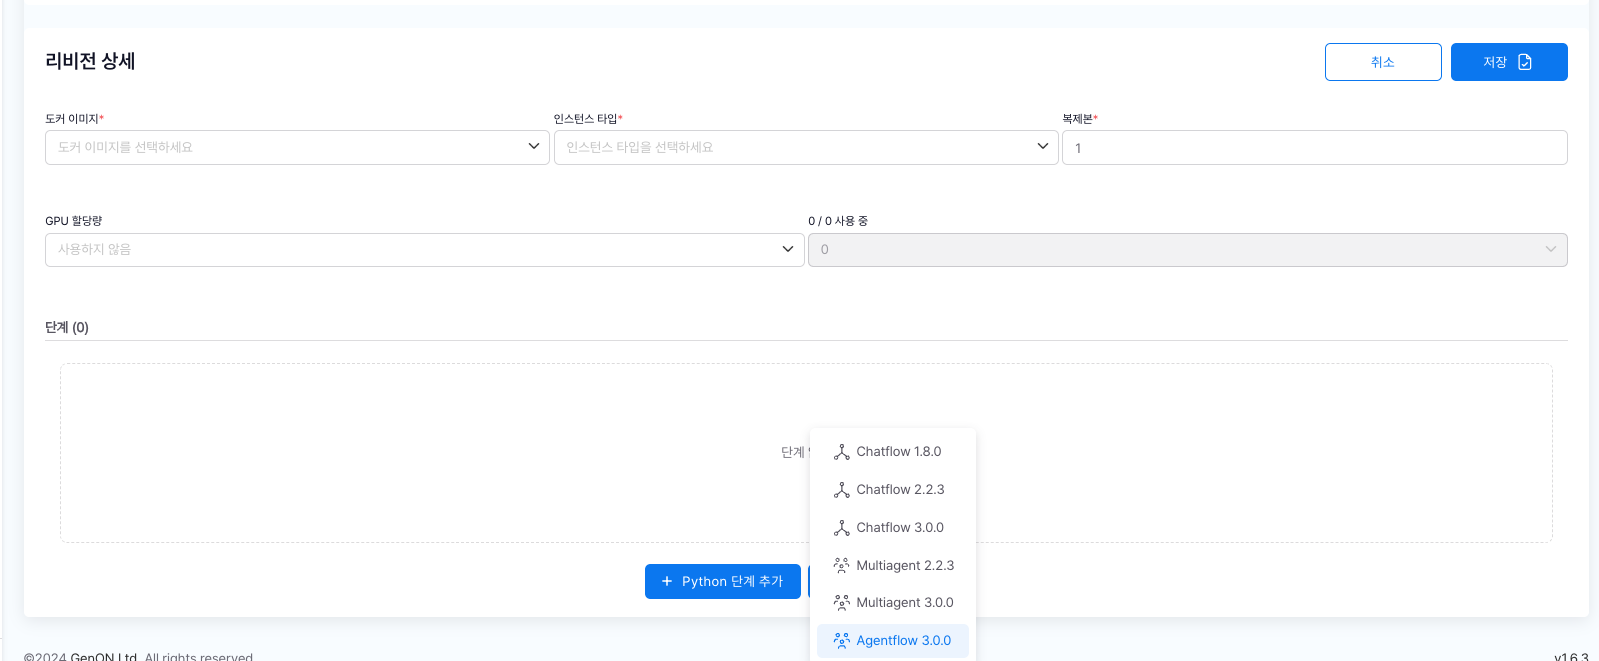Image resolution: width=1599 pixels, height=661 pixels.
Task: Expand the 인스턴스 타입 dropdown
Action: [x=805, y=147]
